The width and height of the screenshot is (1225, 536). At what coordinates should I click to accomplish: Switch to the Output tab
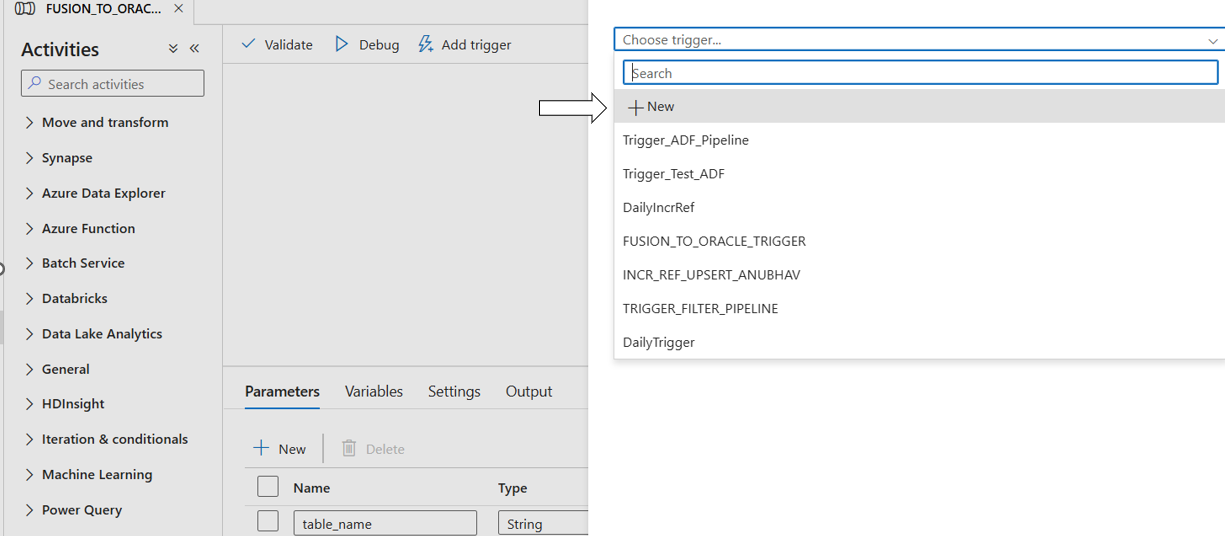click(529, 391)
